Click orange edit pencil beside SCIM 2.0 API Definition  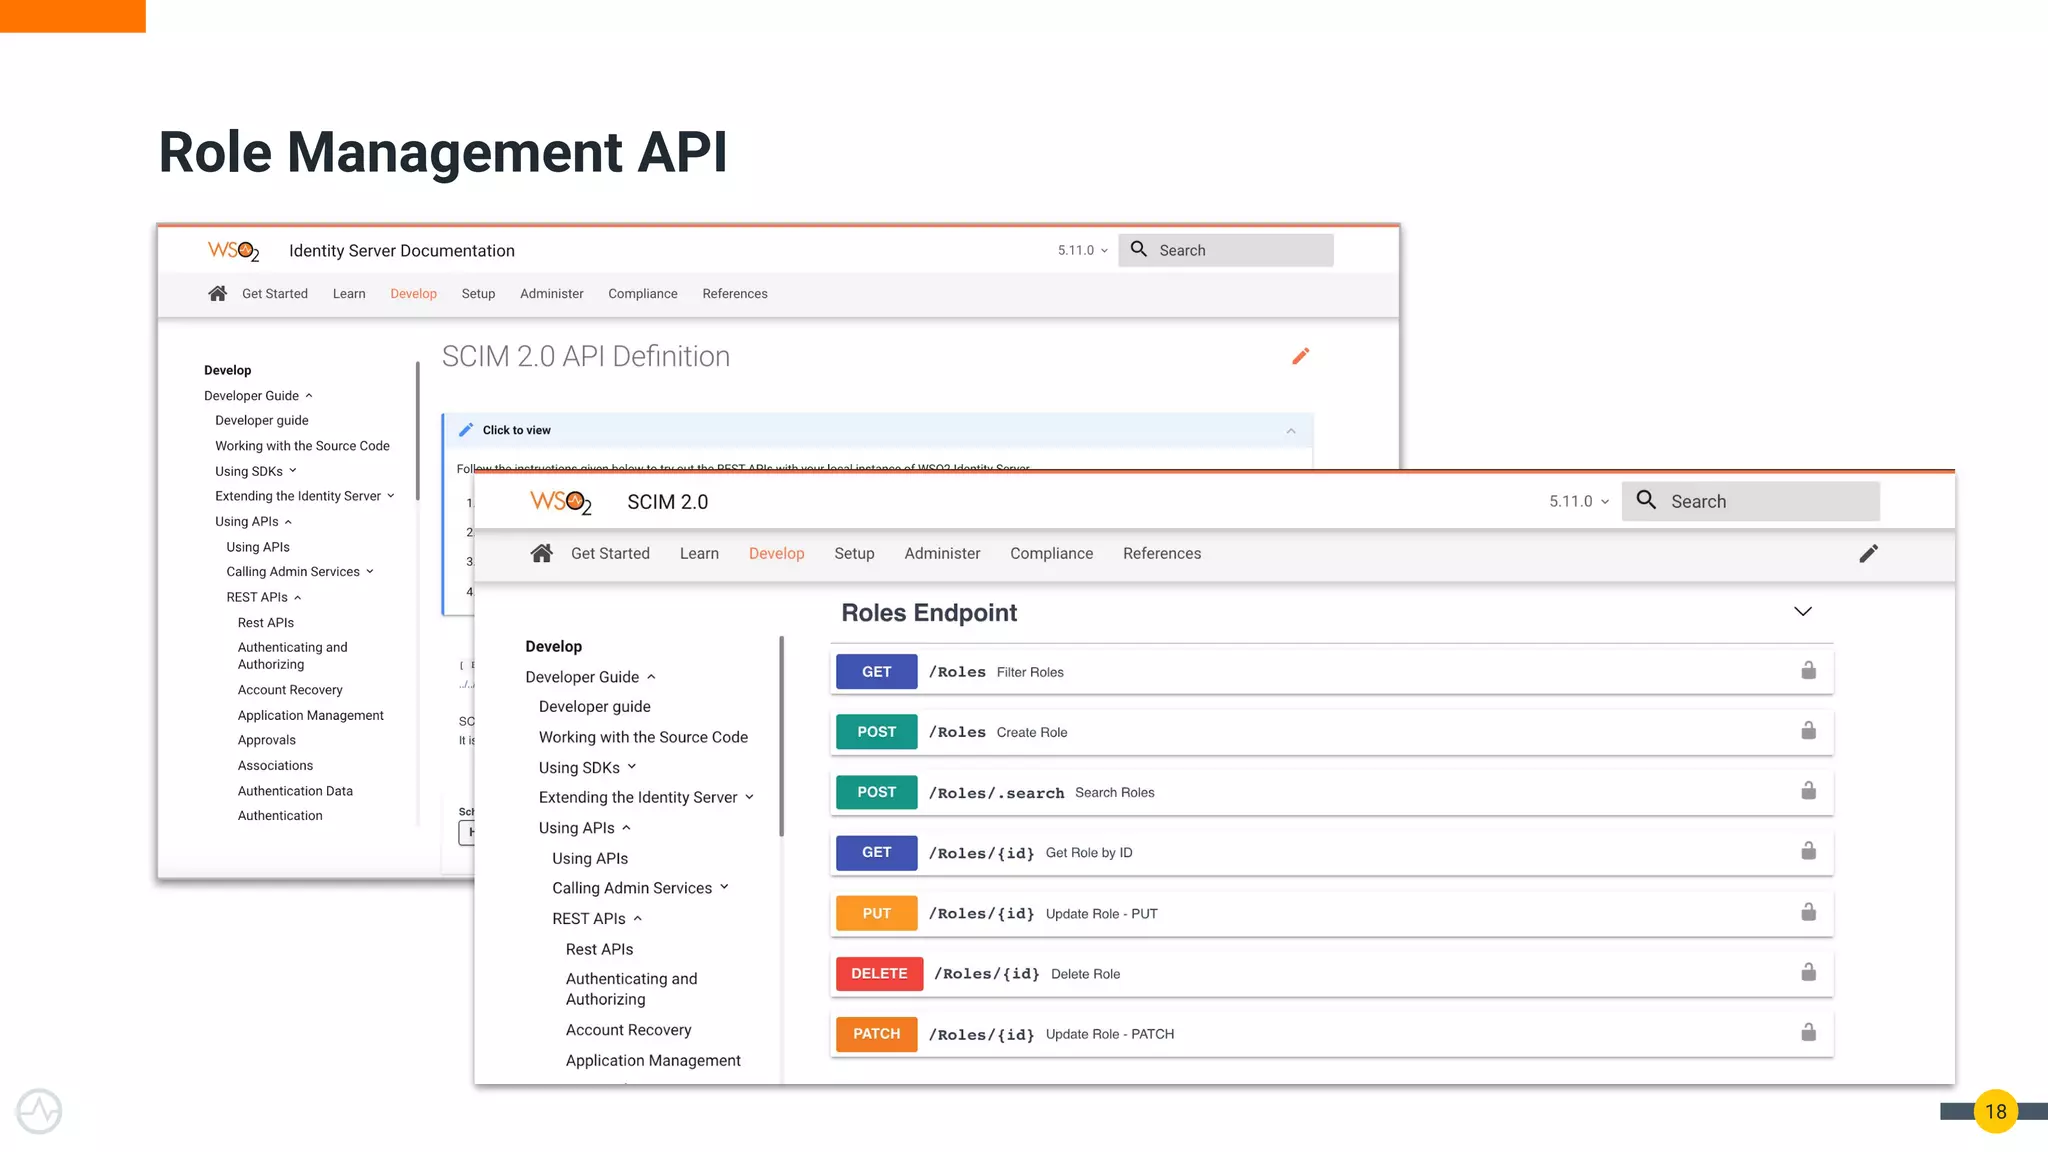1300,356
